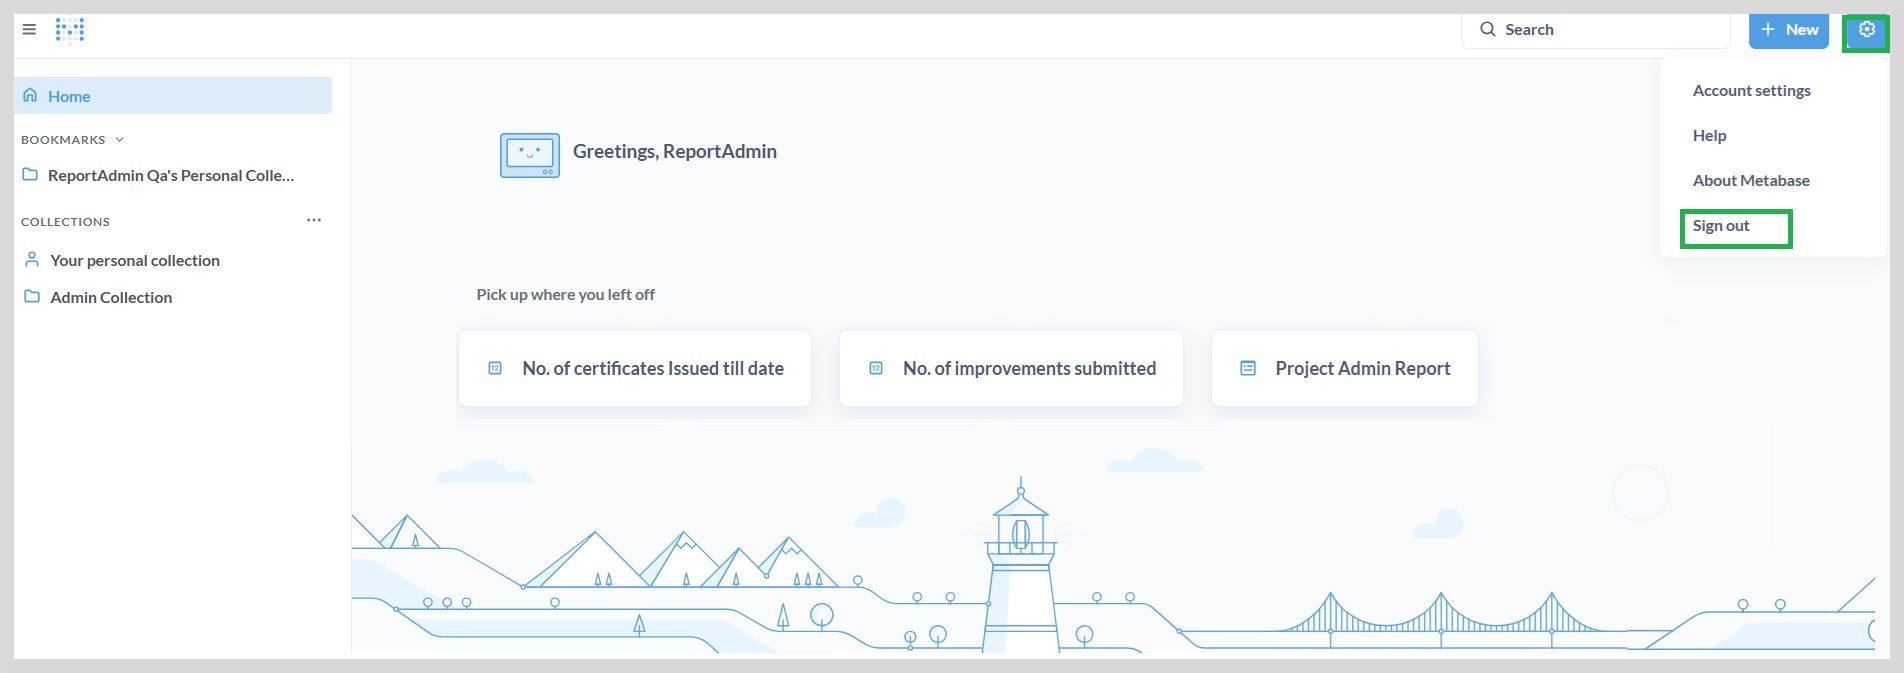Viewport: 1904px width, 673px height.
Task: Open the Collections ellipsis options menu
Action: [x=314, y=220]
